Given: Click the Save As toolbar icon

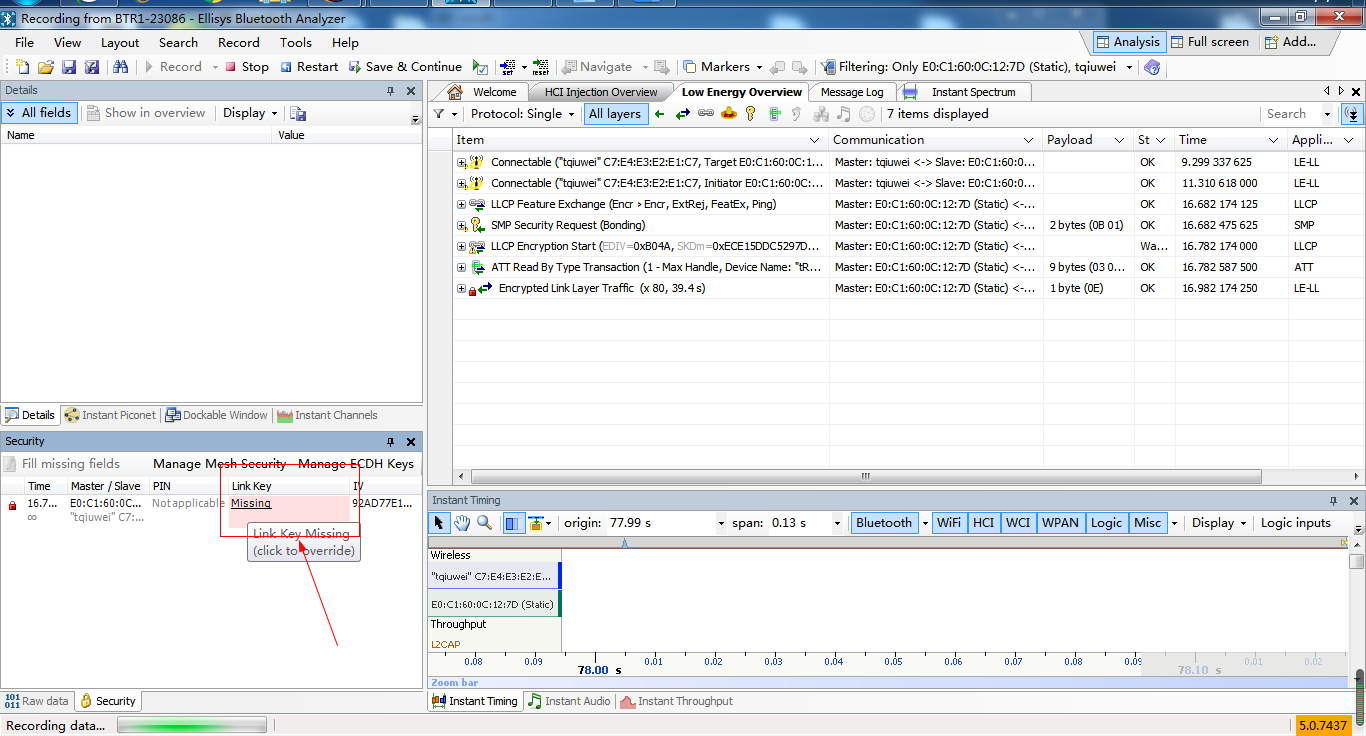Looking at the screenshot, I should click(92, 67).
